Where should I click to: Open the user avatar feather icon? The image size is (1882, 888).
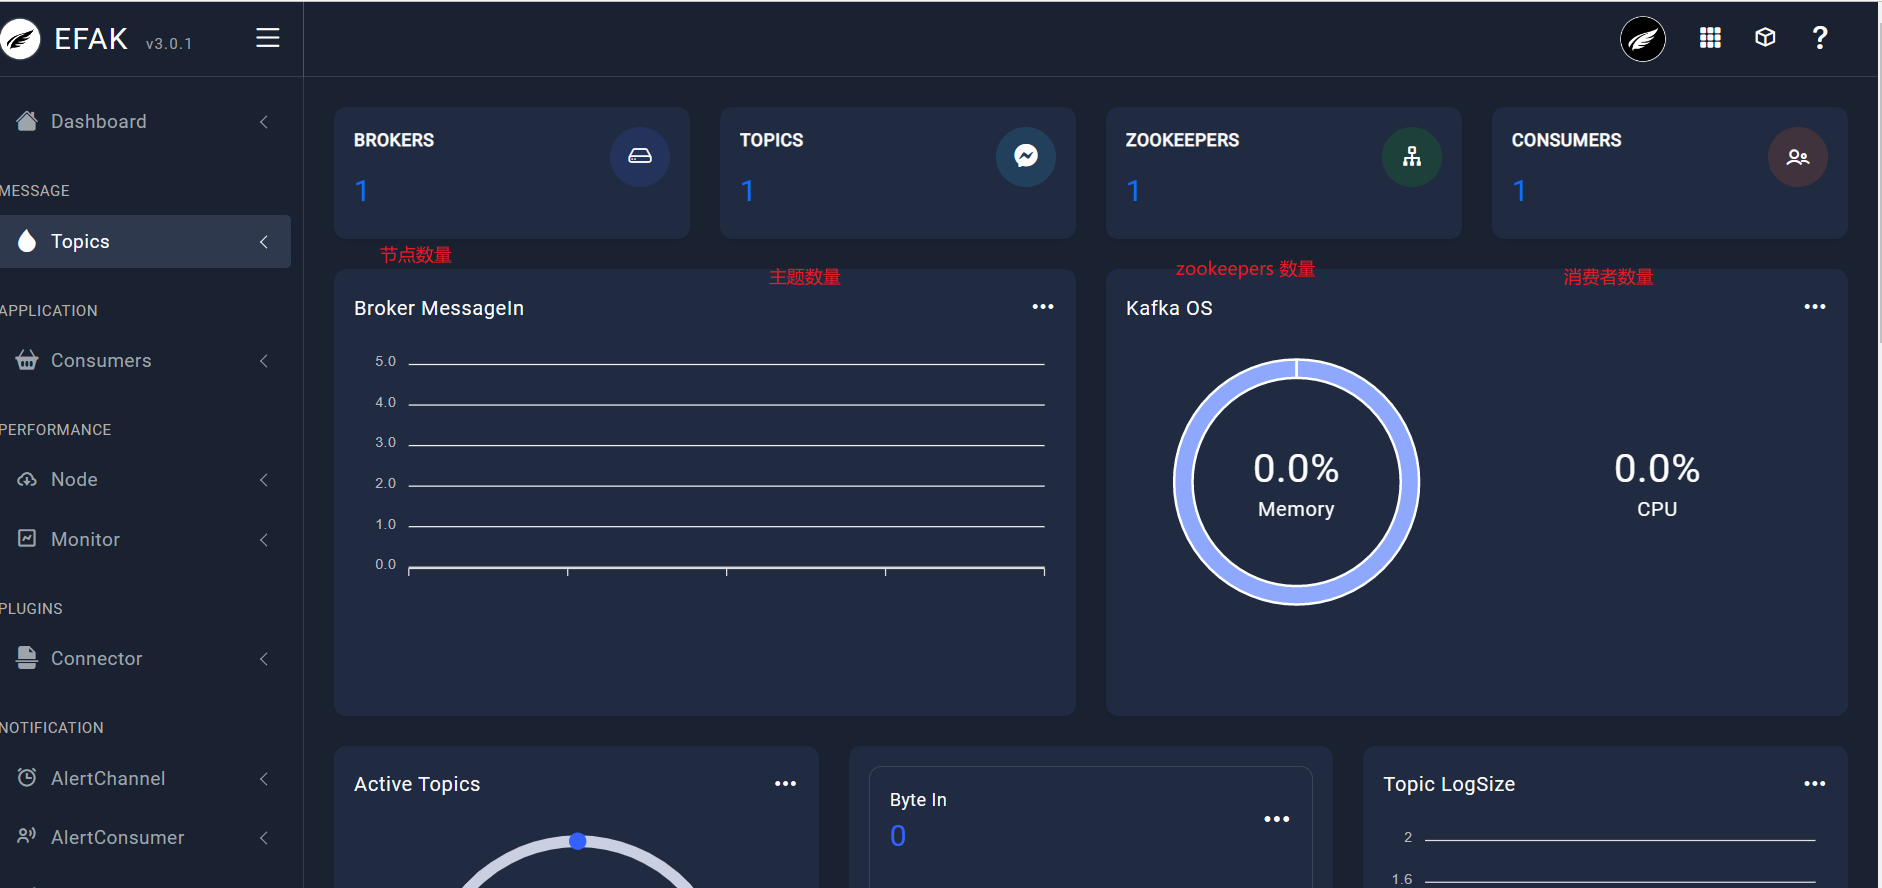click(1643, 39)
